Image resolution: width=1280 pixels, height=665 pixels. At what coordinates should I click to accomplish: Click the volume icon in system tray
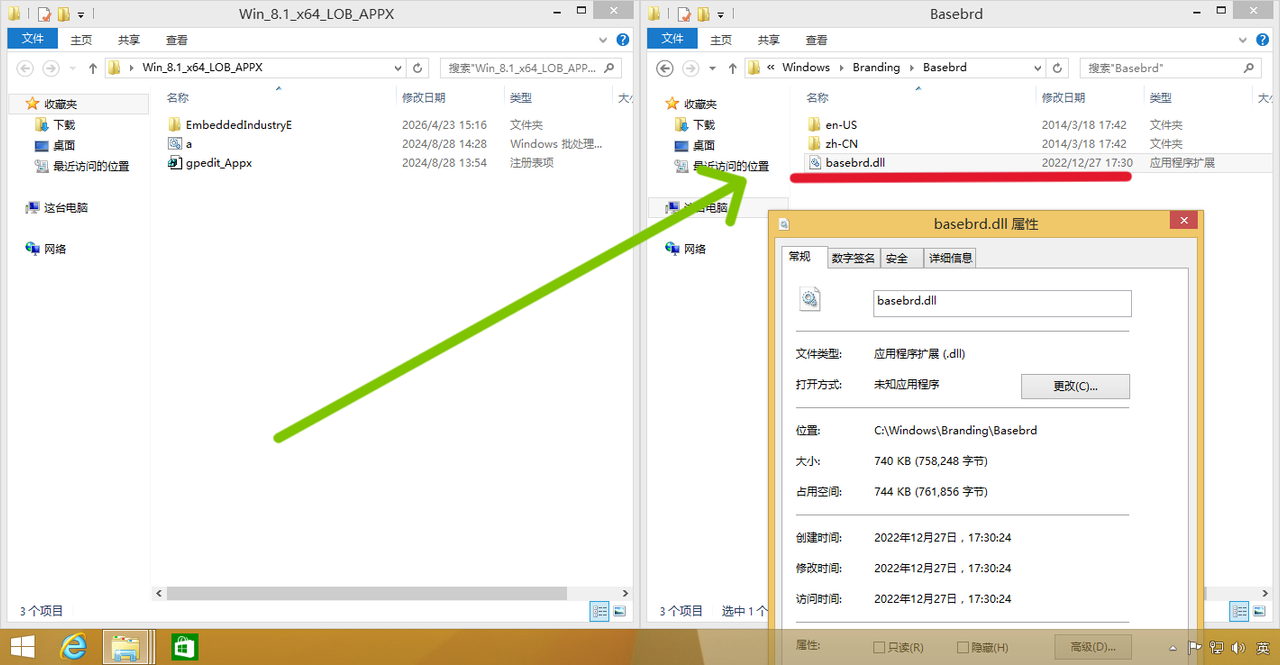pyautogui.click(x=1239, y=647)
